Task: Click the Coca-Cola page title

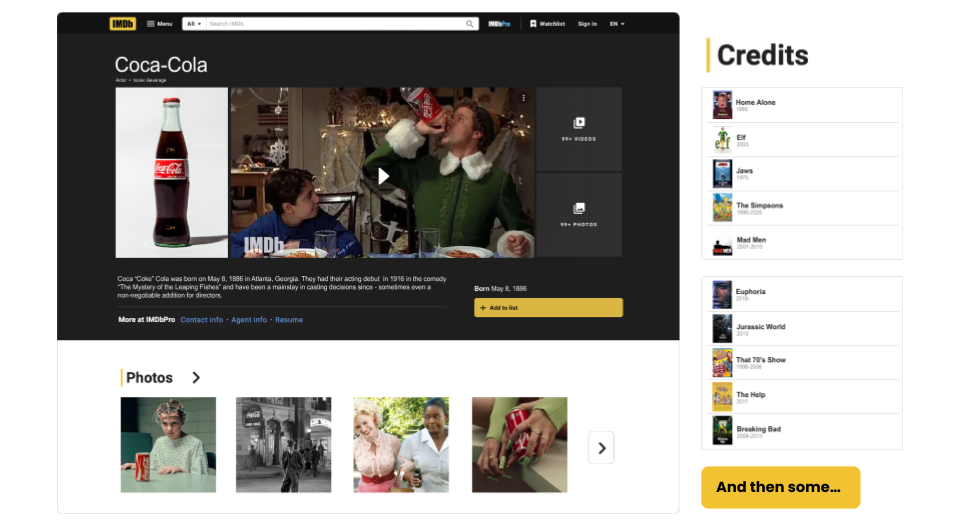Action: [161, 65]
